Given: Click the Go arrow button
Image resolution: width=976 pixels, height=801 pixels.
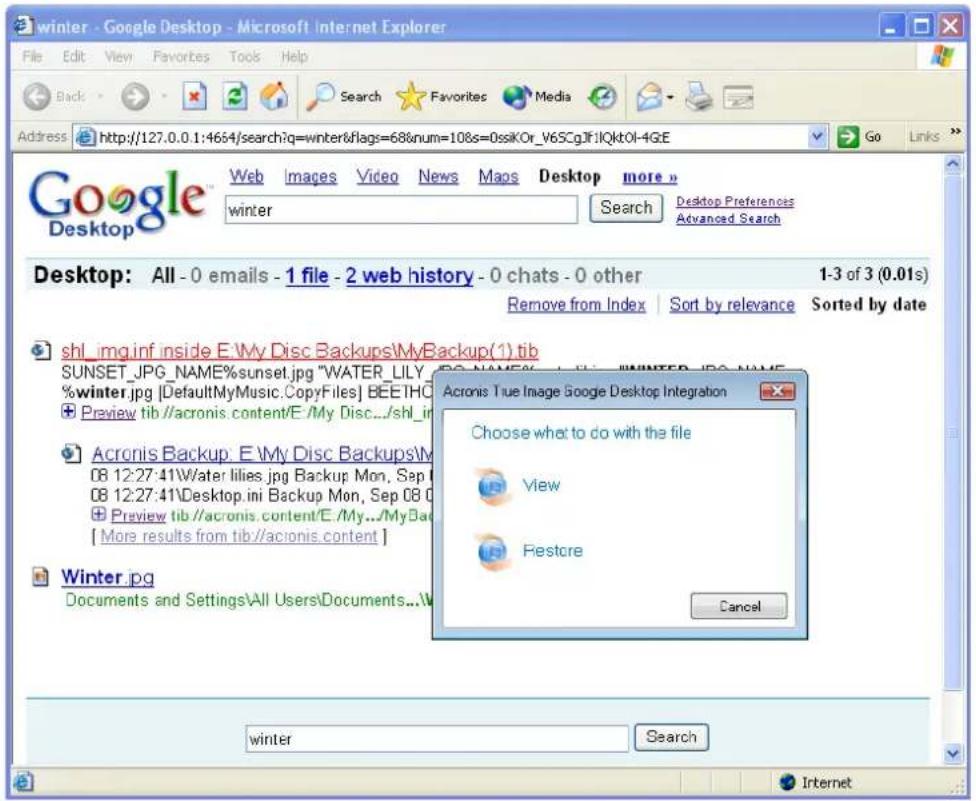Looking at the screenshot, I should (847, 137).
